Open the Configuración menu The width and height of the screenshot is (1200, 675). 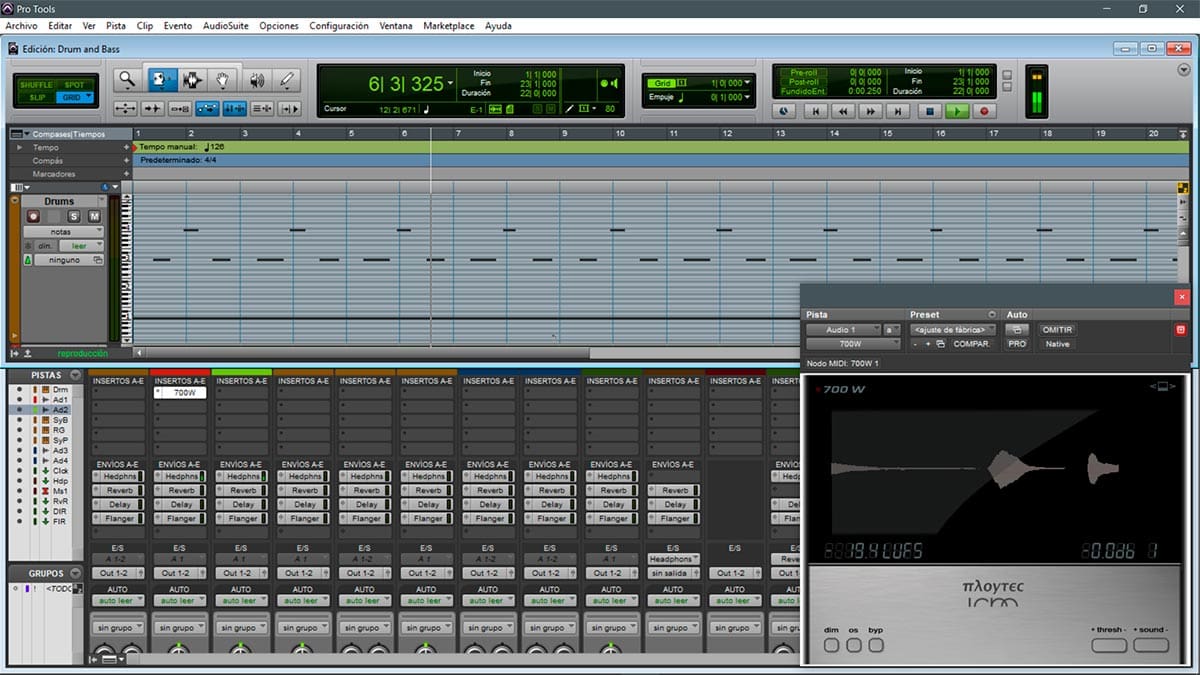click(x=339, y=26)
